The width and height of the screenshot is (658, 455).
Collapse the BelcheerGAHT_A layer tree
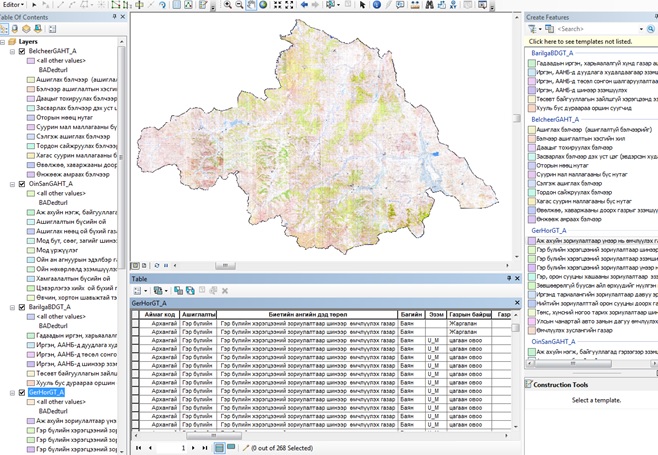point(13,52)
